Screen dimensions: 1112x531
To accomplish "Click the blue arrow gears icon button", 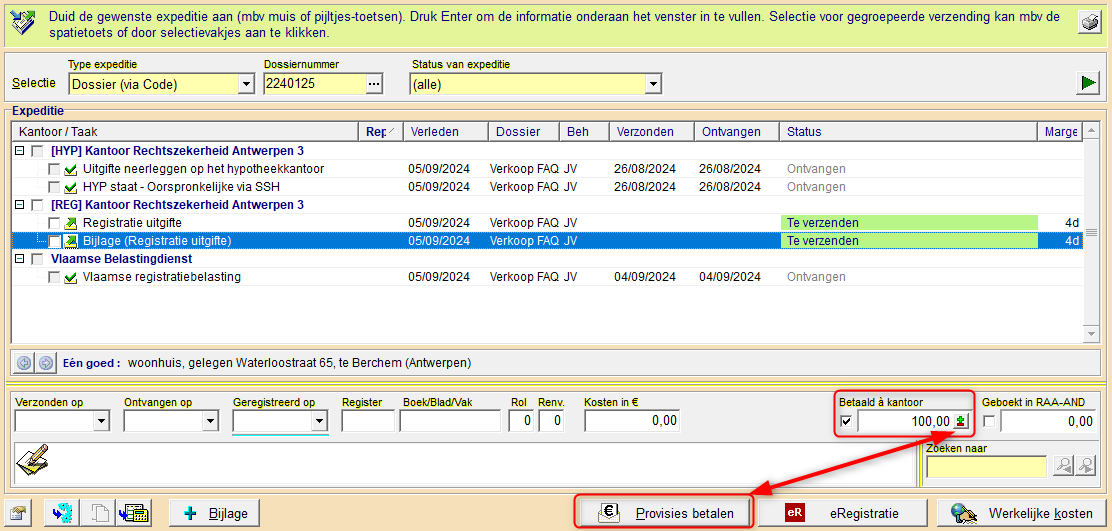I will pyautogui.click(x=62, y=513).
